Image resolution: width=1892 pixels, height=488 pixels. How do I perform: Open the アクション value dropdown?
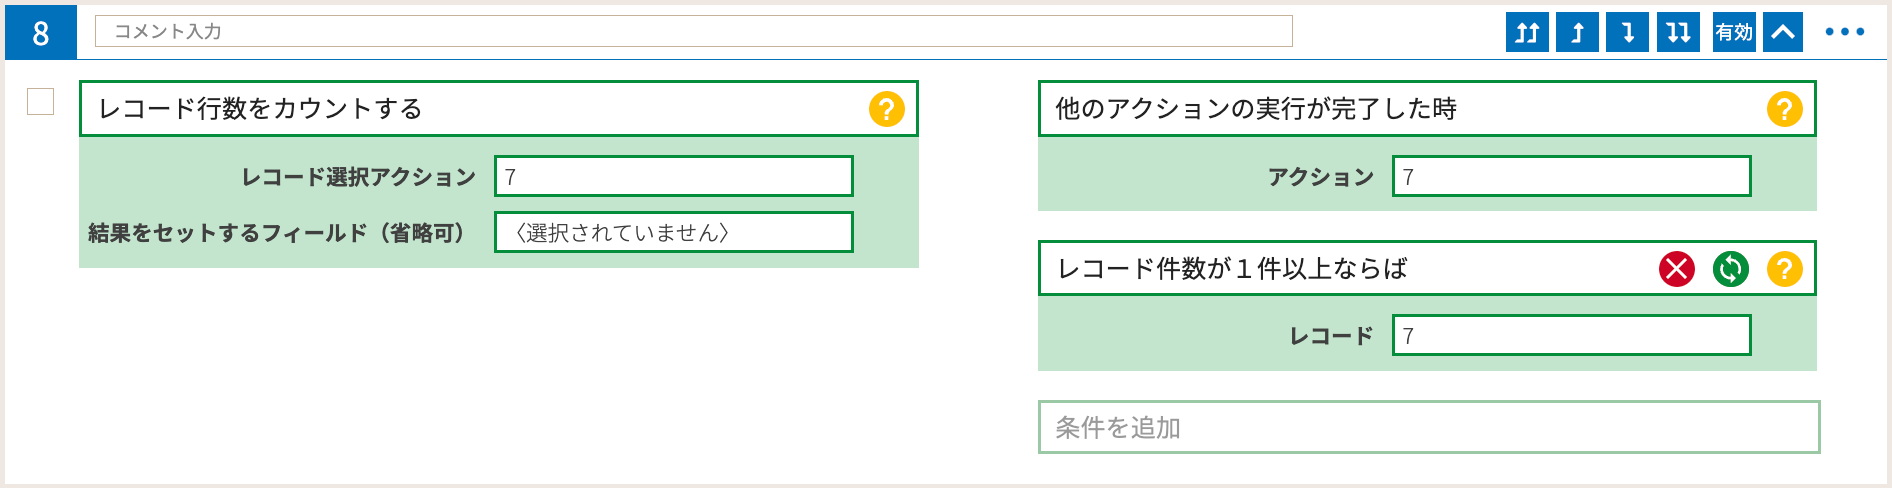coord(1571,176)
